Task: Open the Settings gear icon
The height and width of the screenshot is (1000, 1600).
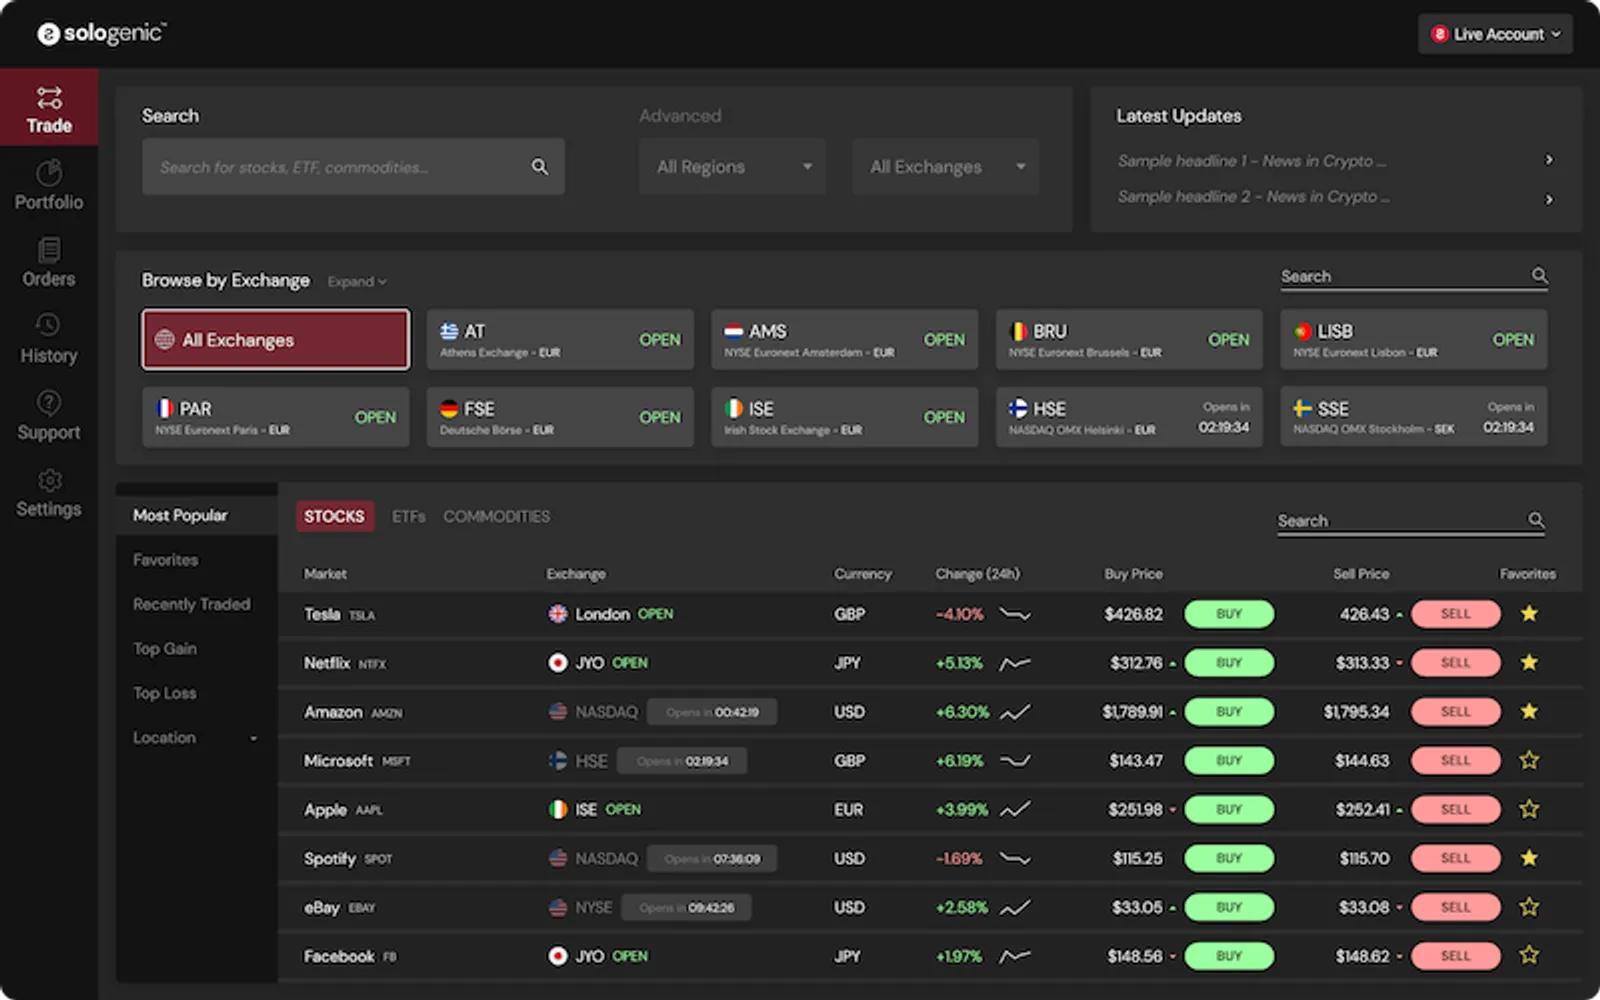Action: pyautogui.click(x=49, y=479)
